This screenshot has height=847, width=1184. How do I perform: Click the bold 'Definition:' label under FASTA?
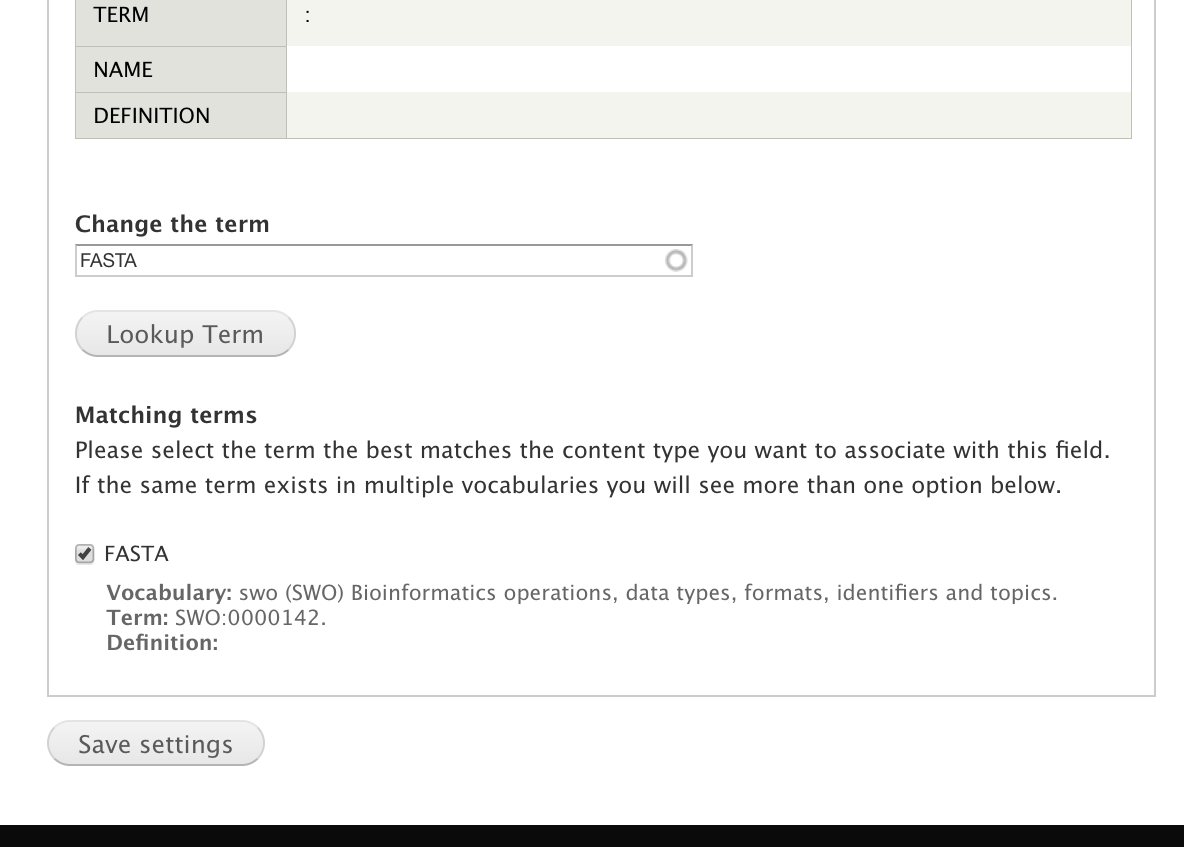click(162, 643)
